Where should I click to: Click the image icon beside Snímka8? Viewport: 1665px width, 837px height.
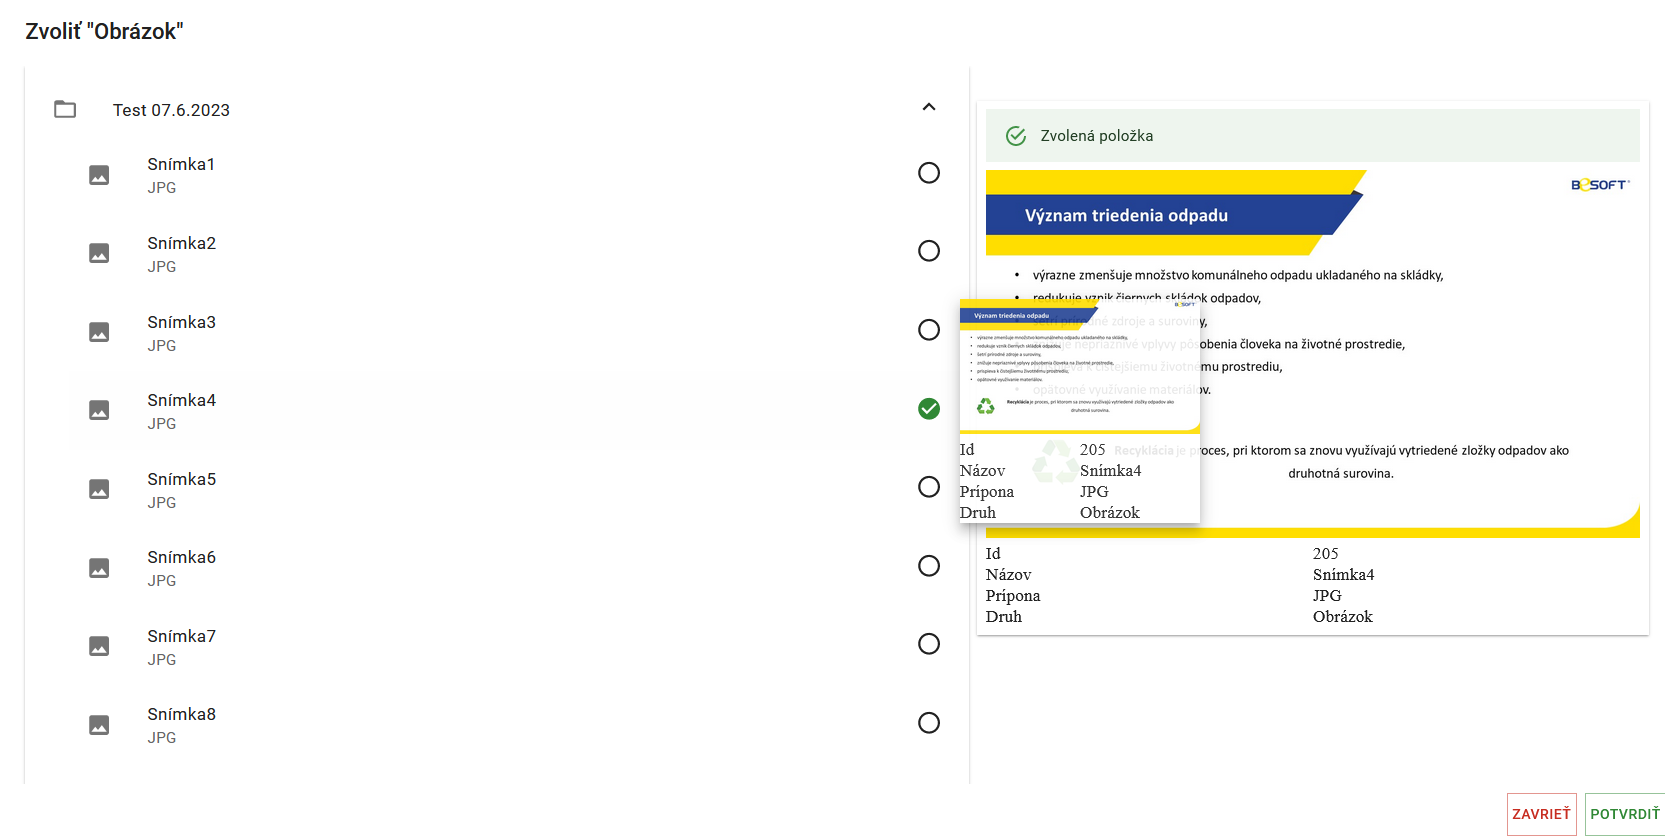coord(99,725)
